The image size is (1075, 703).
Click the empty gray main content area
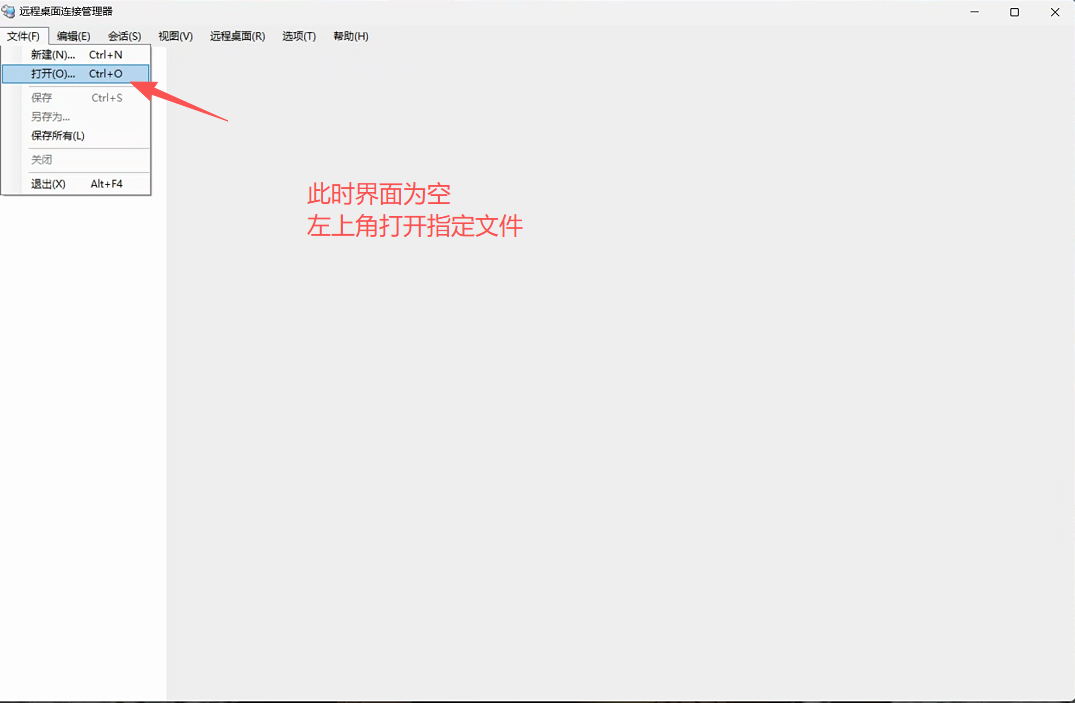[x=620, y=450]
